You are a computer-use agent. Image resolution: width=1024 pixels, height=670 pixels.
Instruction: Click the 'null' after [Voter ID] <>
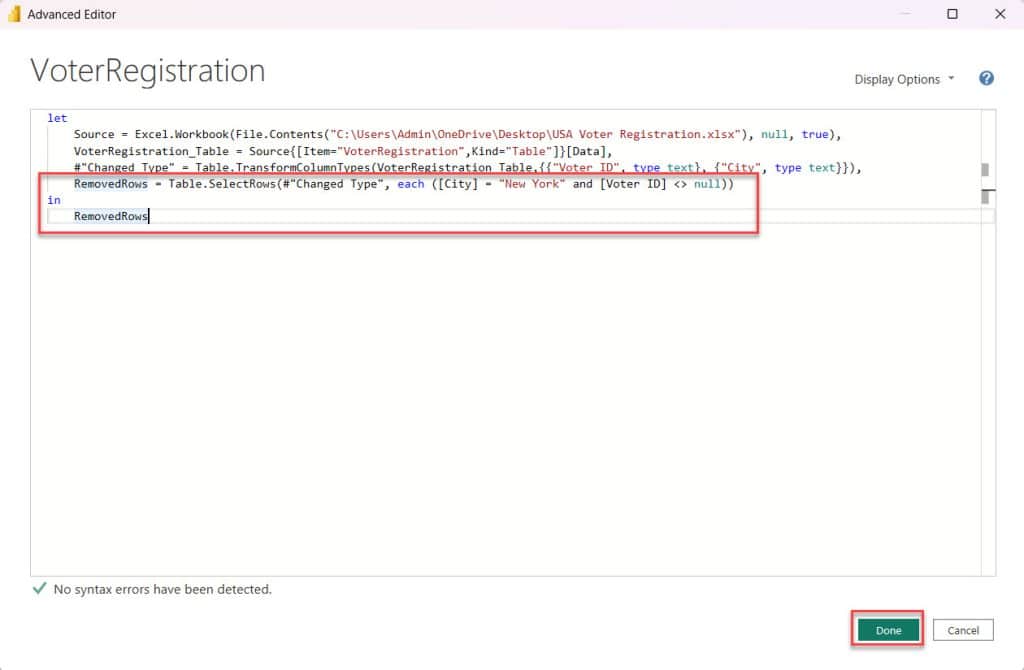pyautogui.click(x=707, y=184)
